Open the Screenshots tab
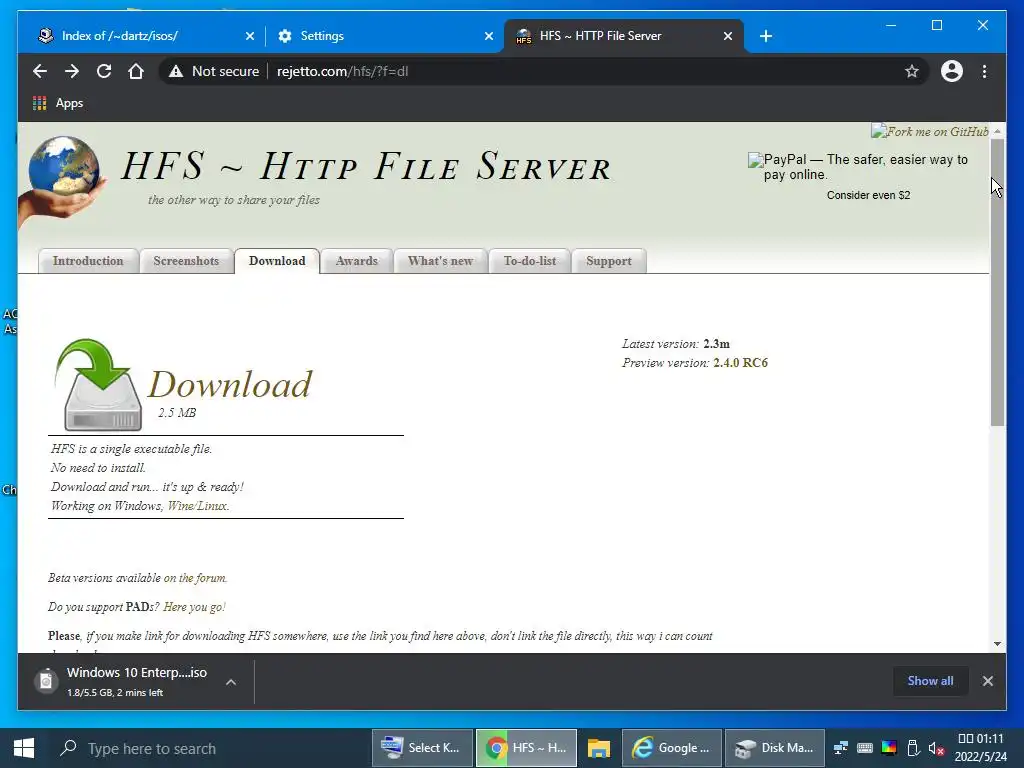The width and height of the screenshot is (1024, 768). [x=186, y=261]
